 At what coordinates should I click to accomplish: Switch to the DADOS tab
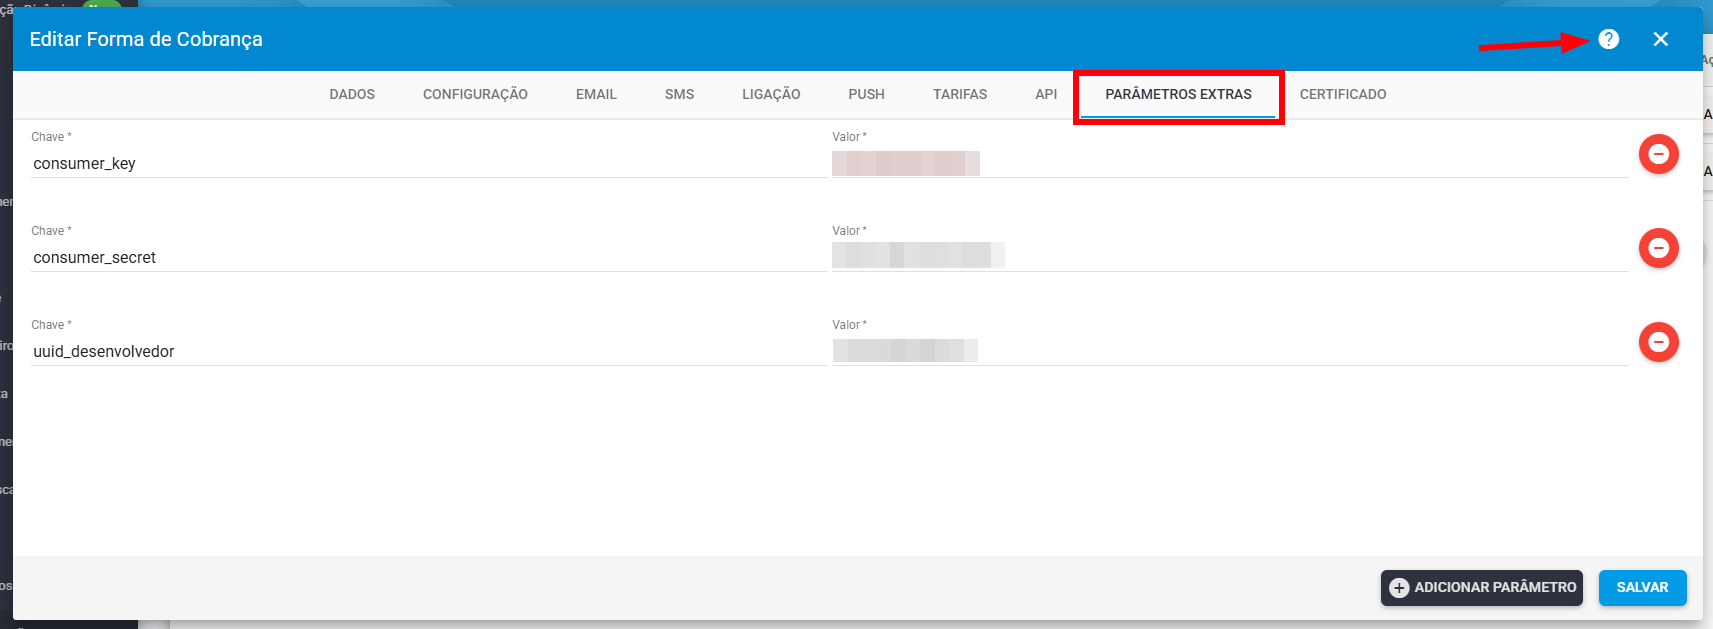[352, 94]
